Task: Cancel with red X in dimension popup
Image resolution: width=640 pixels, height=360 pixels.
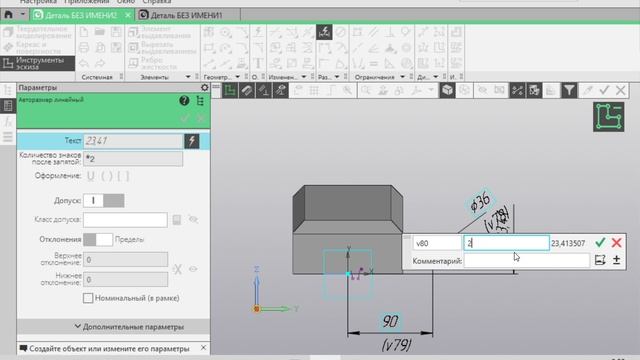Action: pos(616,243)
